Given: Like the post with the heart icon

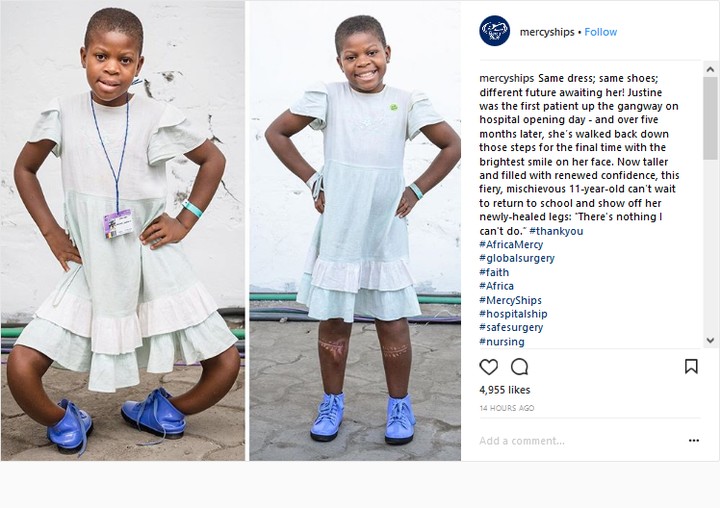Looking at the screenshot, I should pos(489,367).
